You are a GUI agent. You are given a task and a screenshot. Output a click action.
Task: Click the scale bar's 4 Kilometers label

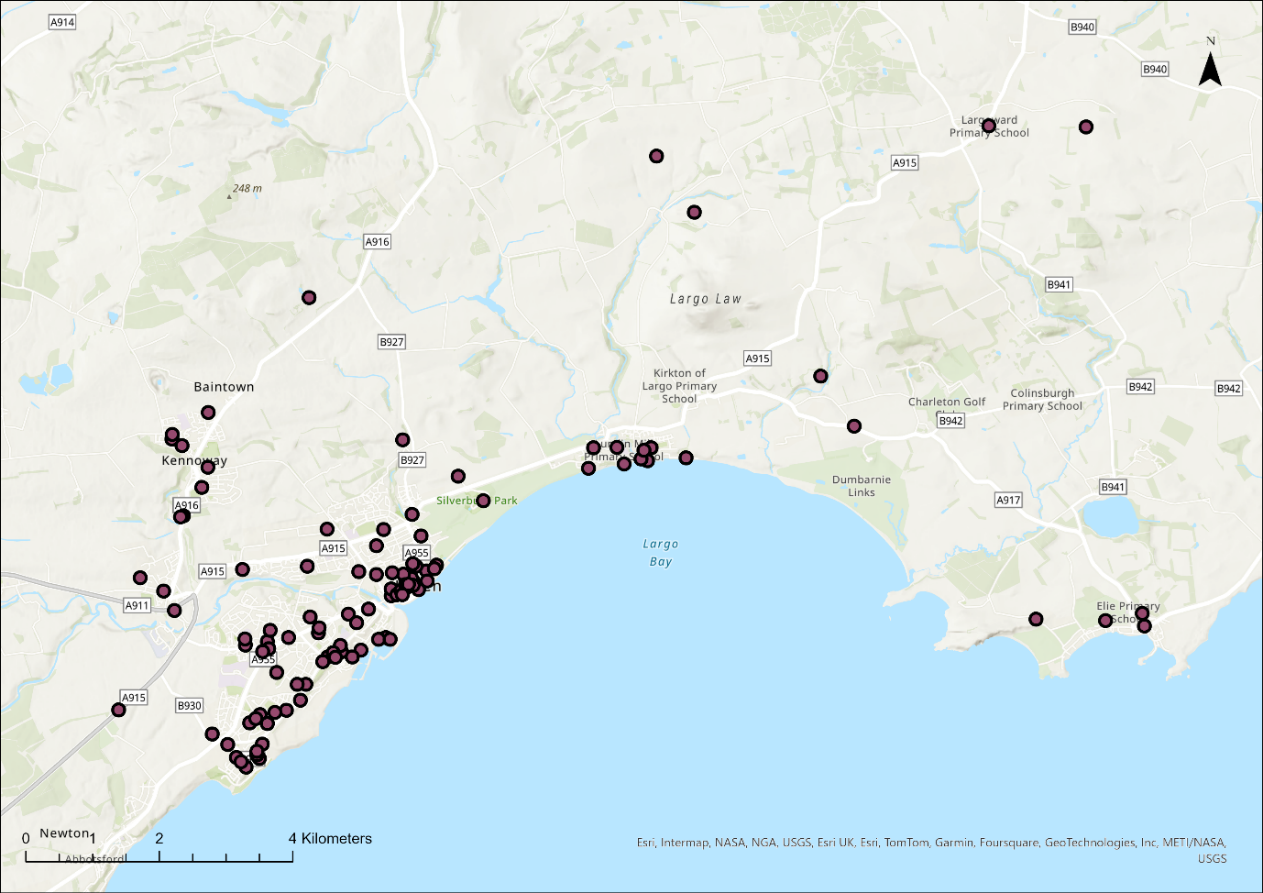click(x=332, y=838)
